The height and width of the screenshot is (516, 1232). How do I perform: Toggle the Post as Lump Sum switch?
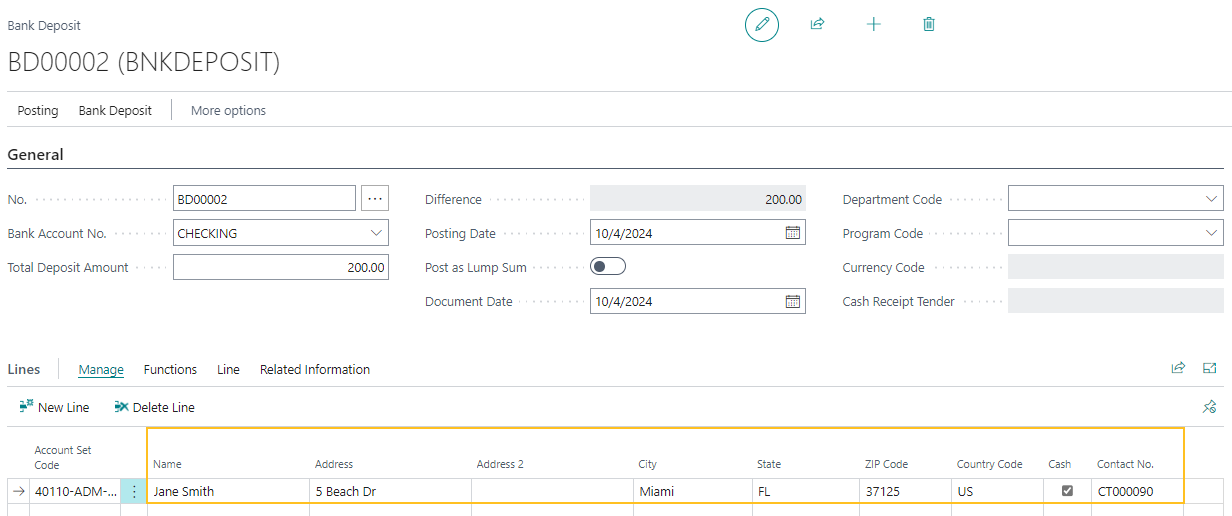click(608, 267)
